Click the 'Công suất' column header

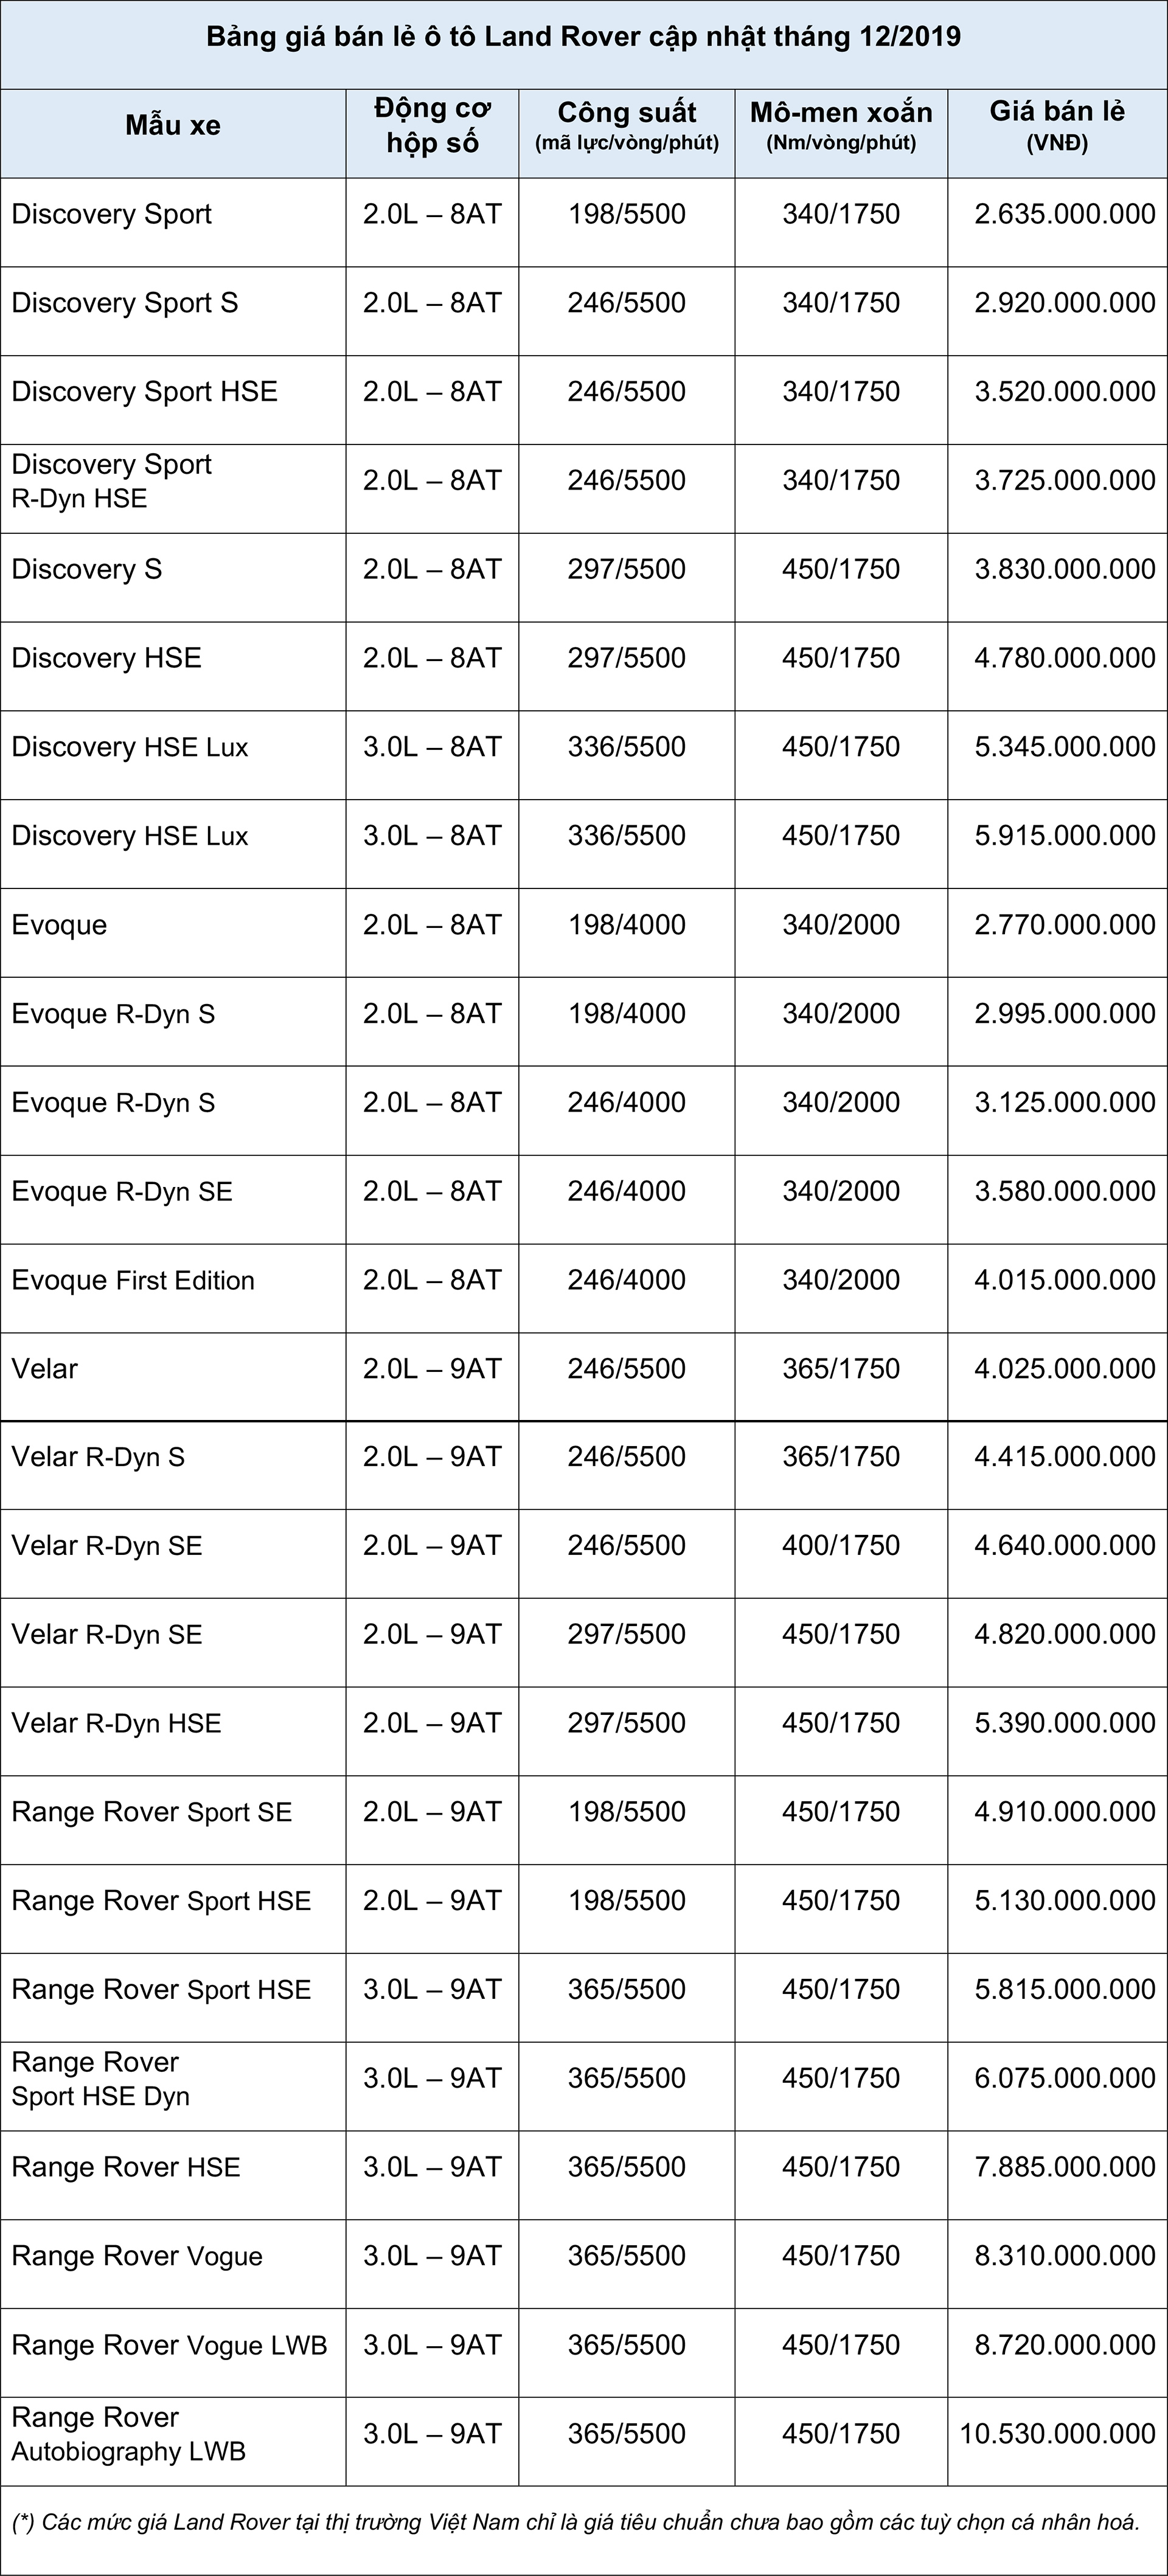[x=626, y=126]
